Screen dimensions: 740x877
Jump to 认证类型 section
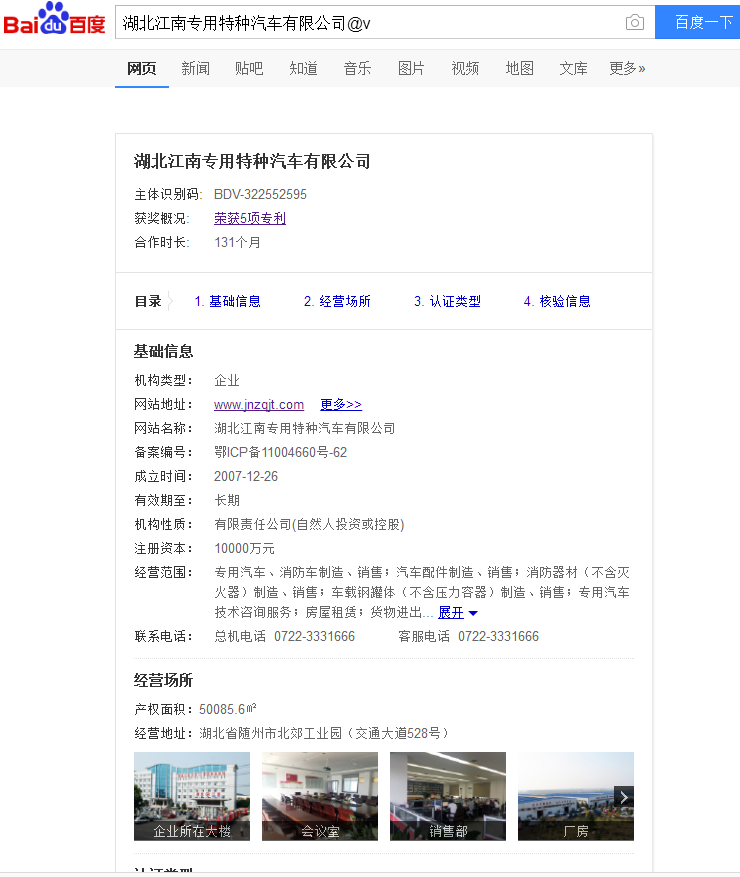pos(447,301)
